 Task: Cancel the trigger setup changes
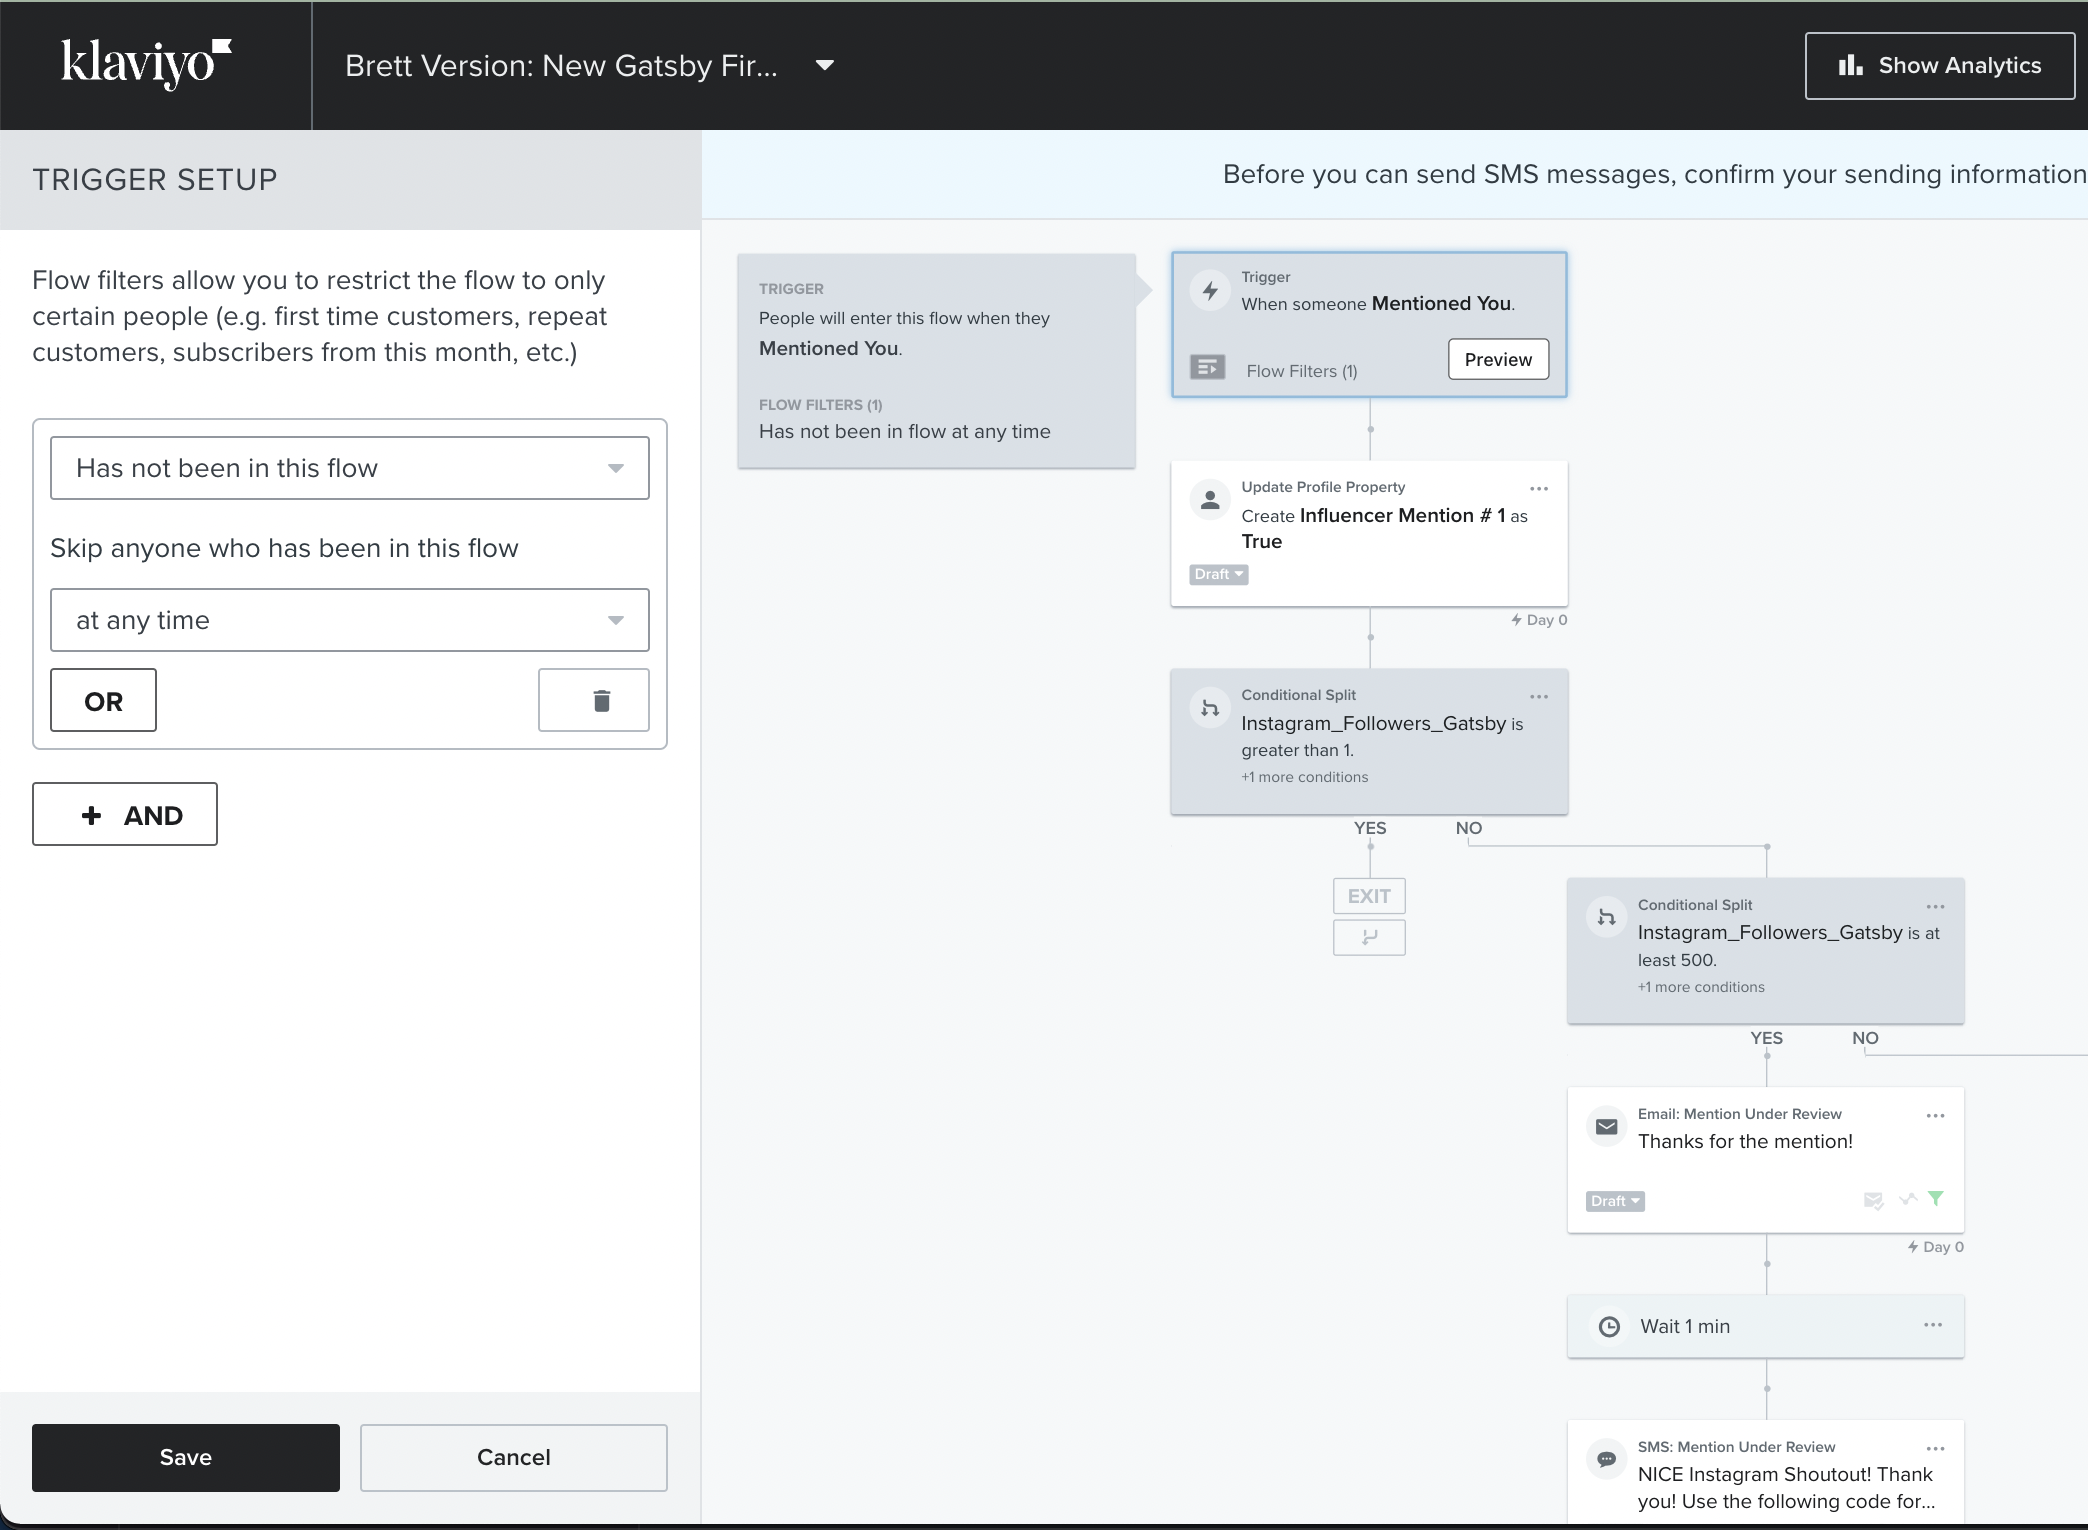pyautogui.click(x=514, y=1458)
